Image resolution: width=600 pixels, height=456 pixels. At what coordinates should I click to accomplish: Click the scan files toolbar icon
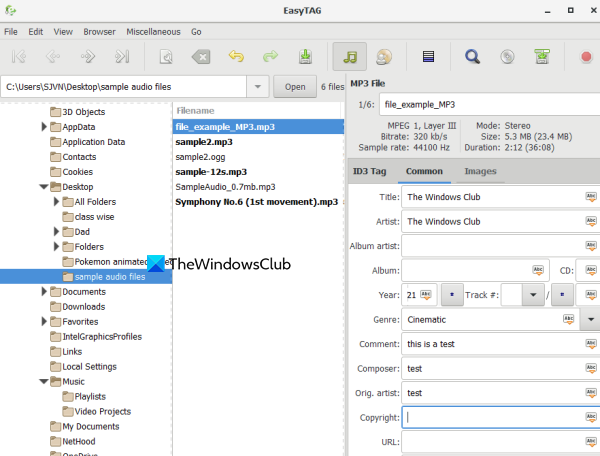click(166, 57)
